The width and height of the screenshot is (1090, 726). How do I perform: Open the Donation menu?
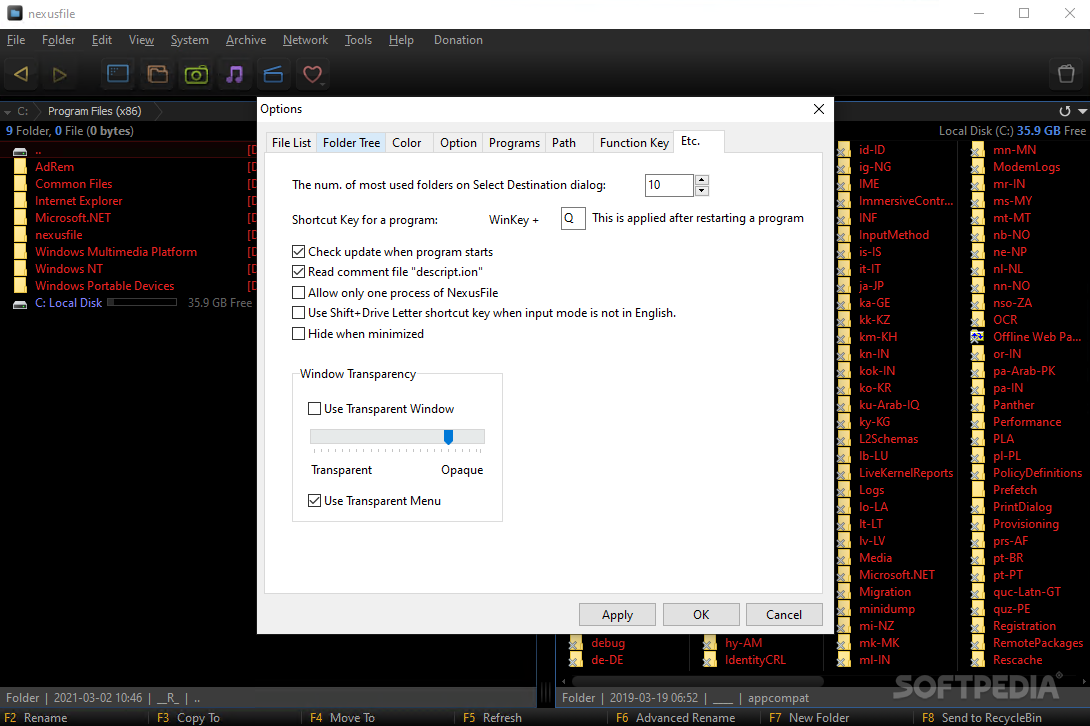[x=458, y=40]
